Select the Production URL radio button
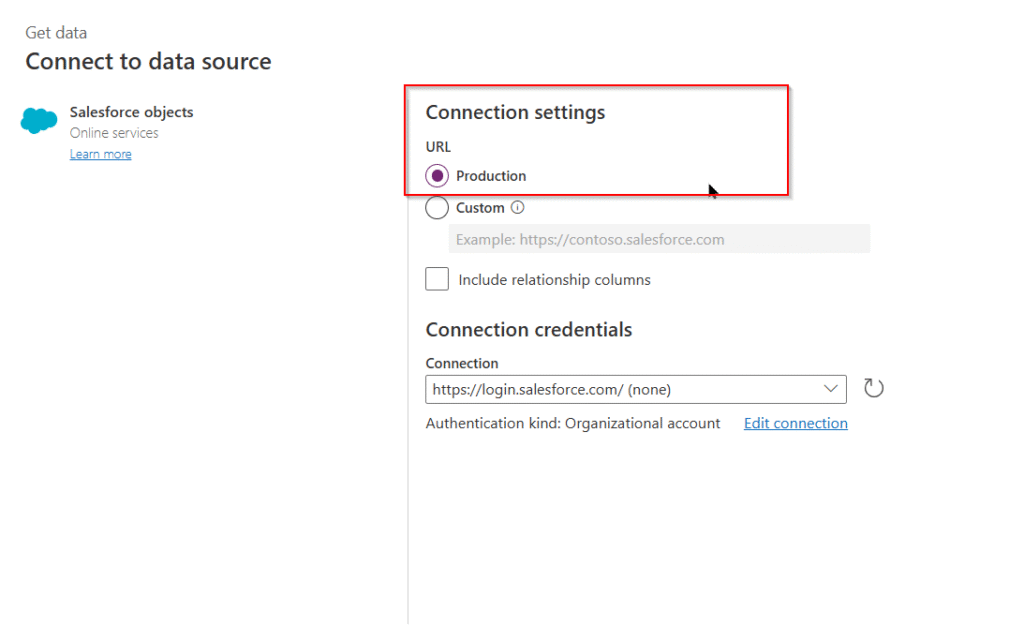 [x=437, y=176]
